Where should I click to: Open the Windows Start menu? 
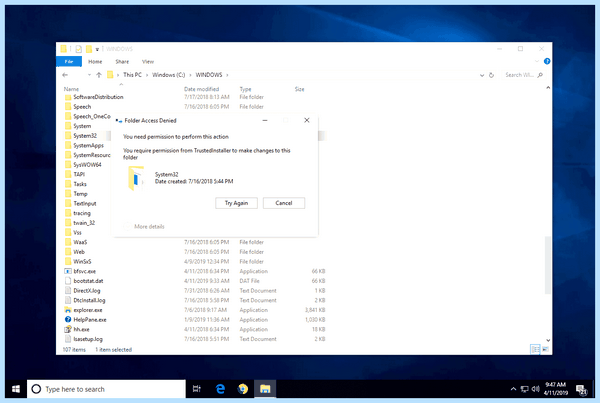[x=16, y=389]
